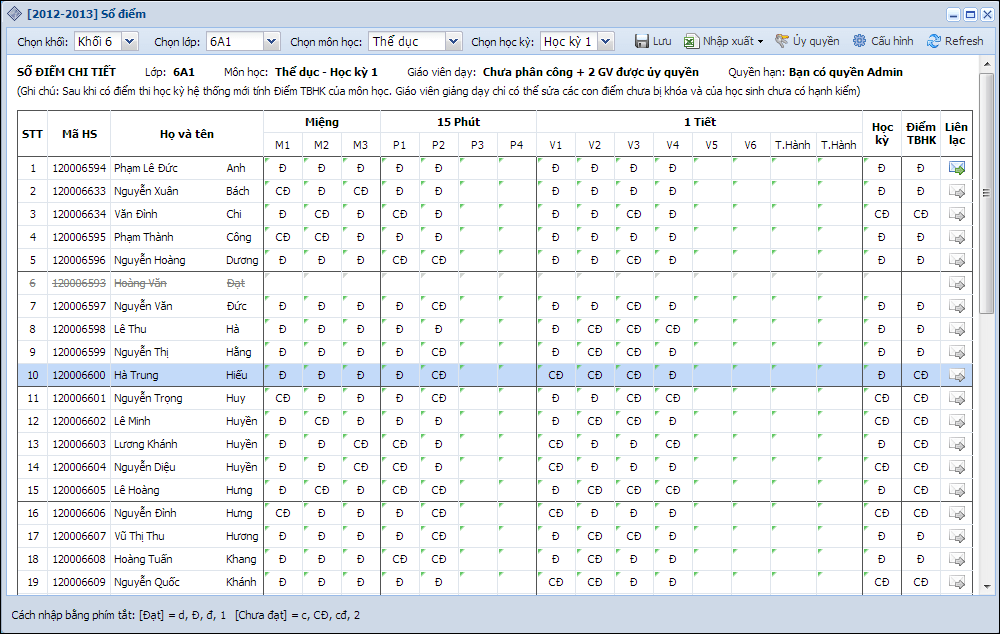Open the Chọn lớp class dropdown

[x=271, y=41]
